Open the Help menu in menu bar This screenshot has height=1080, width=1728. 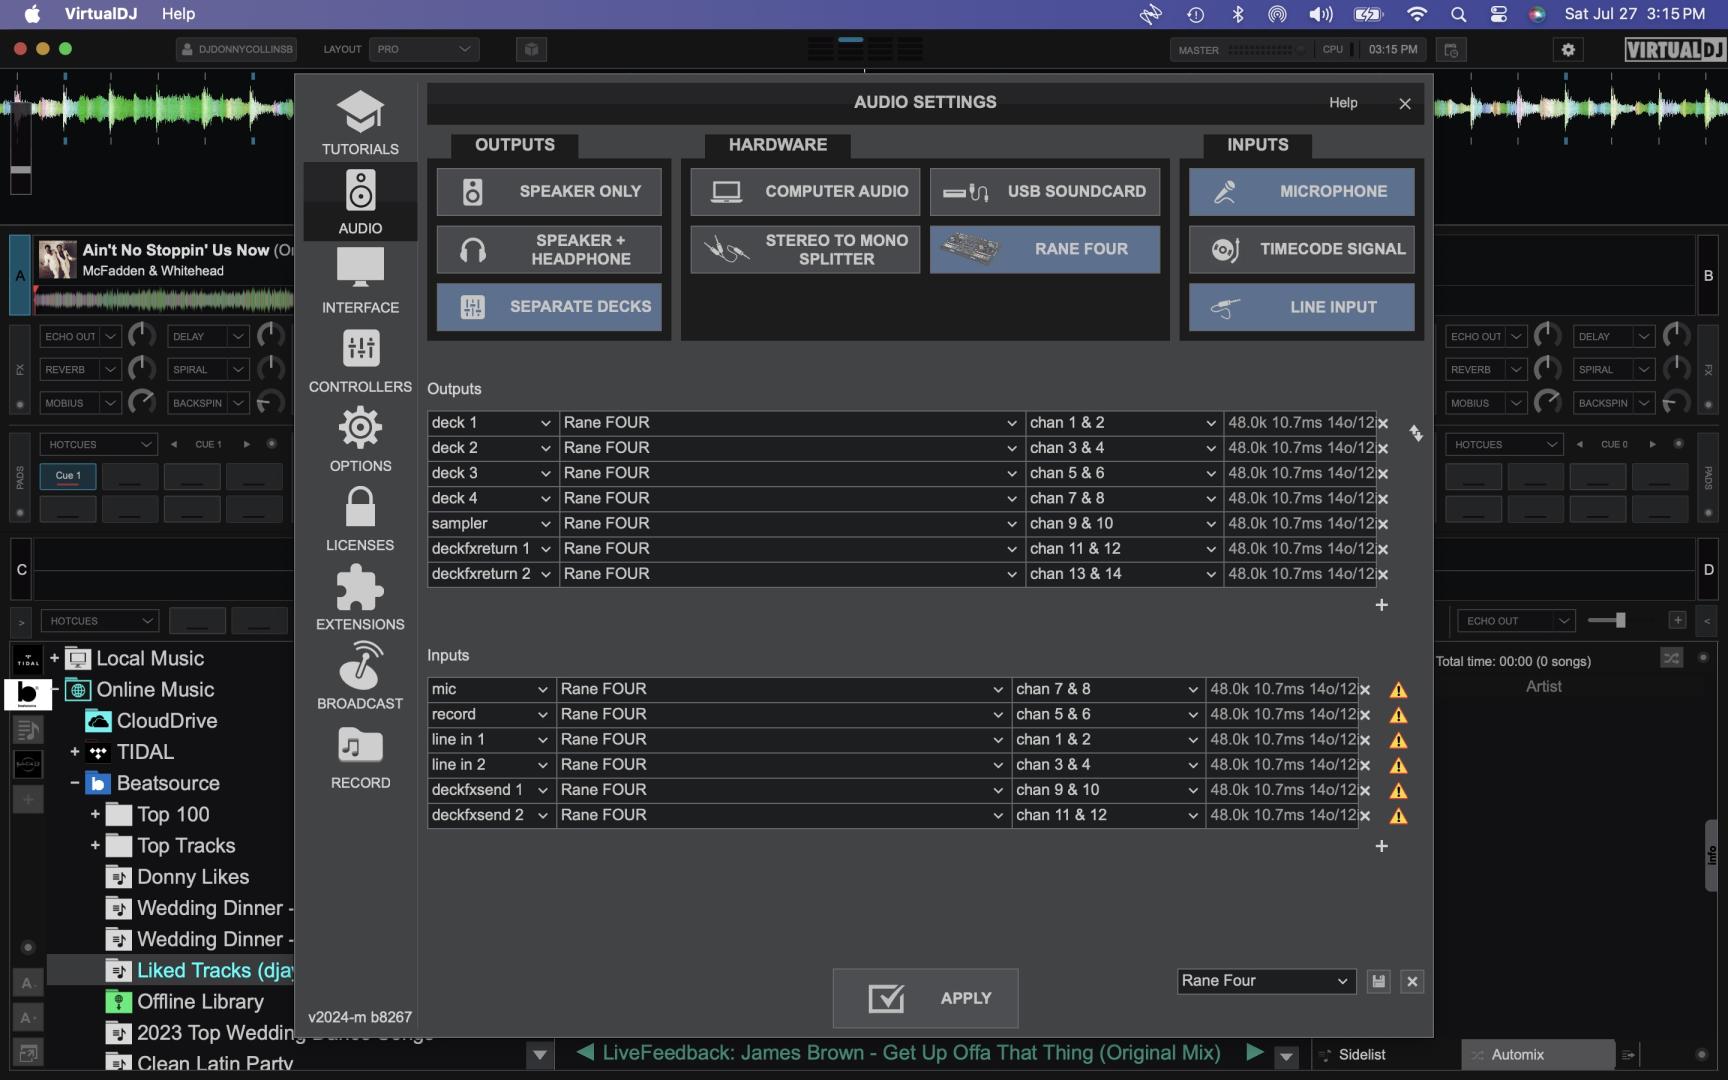(x=178, y=14)
